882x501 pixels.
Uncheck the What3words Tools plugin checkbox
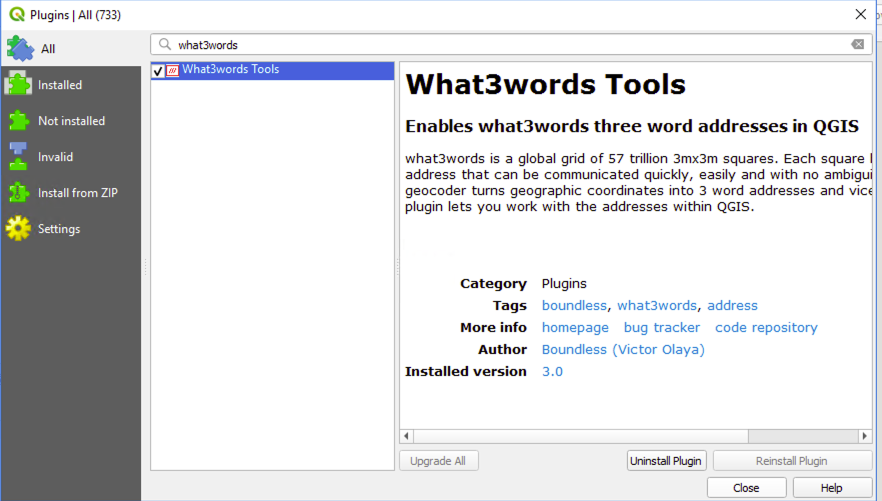[158, 71]
